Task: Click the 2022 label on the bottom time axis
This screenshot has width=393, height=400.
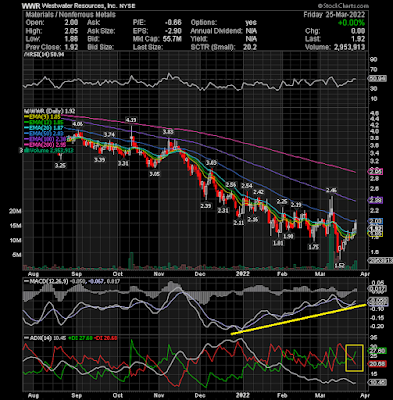Action: tap(243, 395)
